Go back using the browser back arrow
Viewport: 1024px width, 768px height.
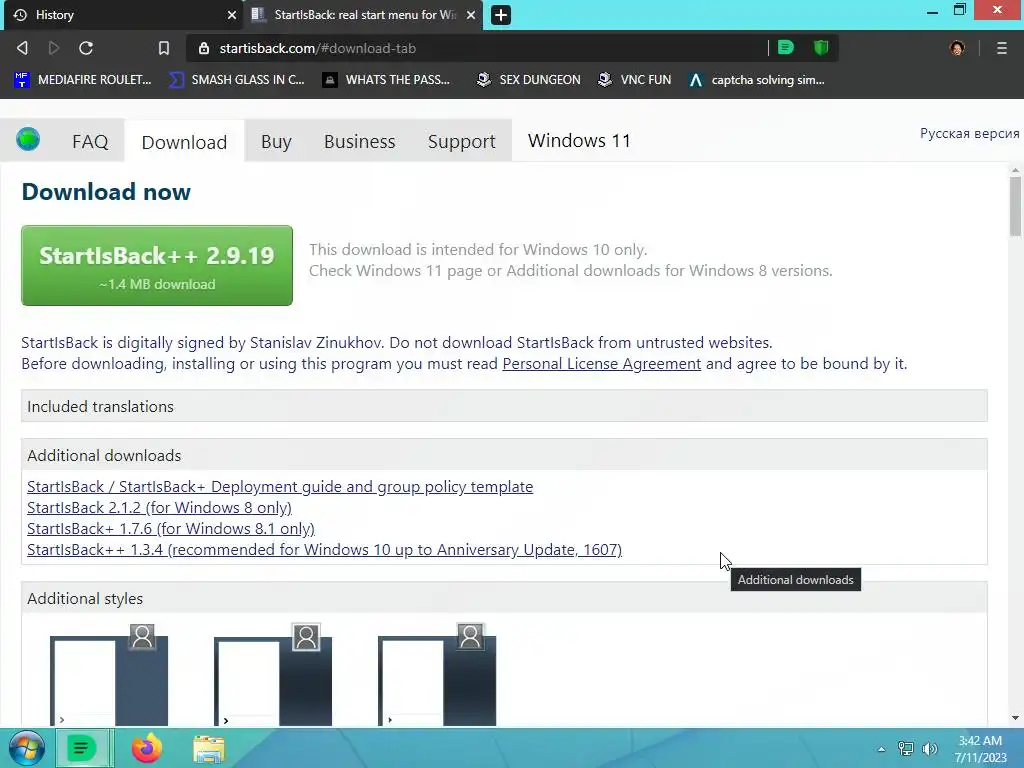(22, 48)
